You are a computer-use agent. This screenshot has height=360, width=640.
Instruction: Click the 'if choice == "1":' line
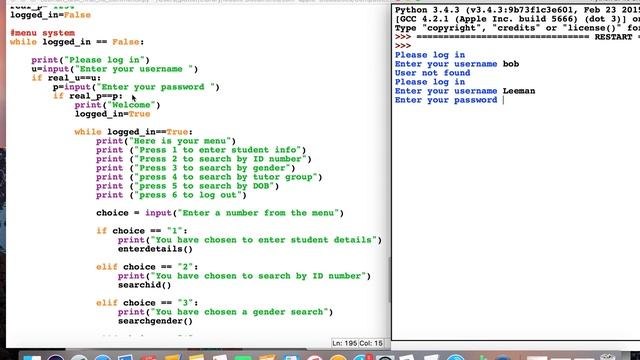[142, 231]
